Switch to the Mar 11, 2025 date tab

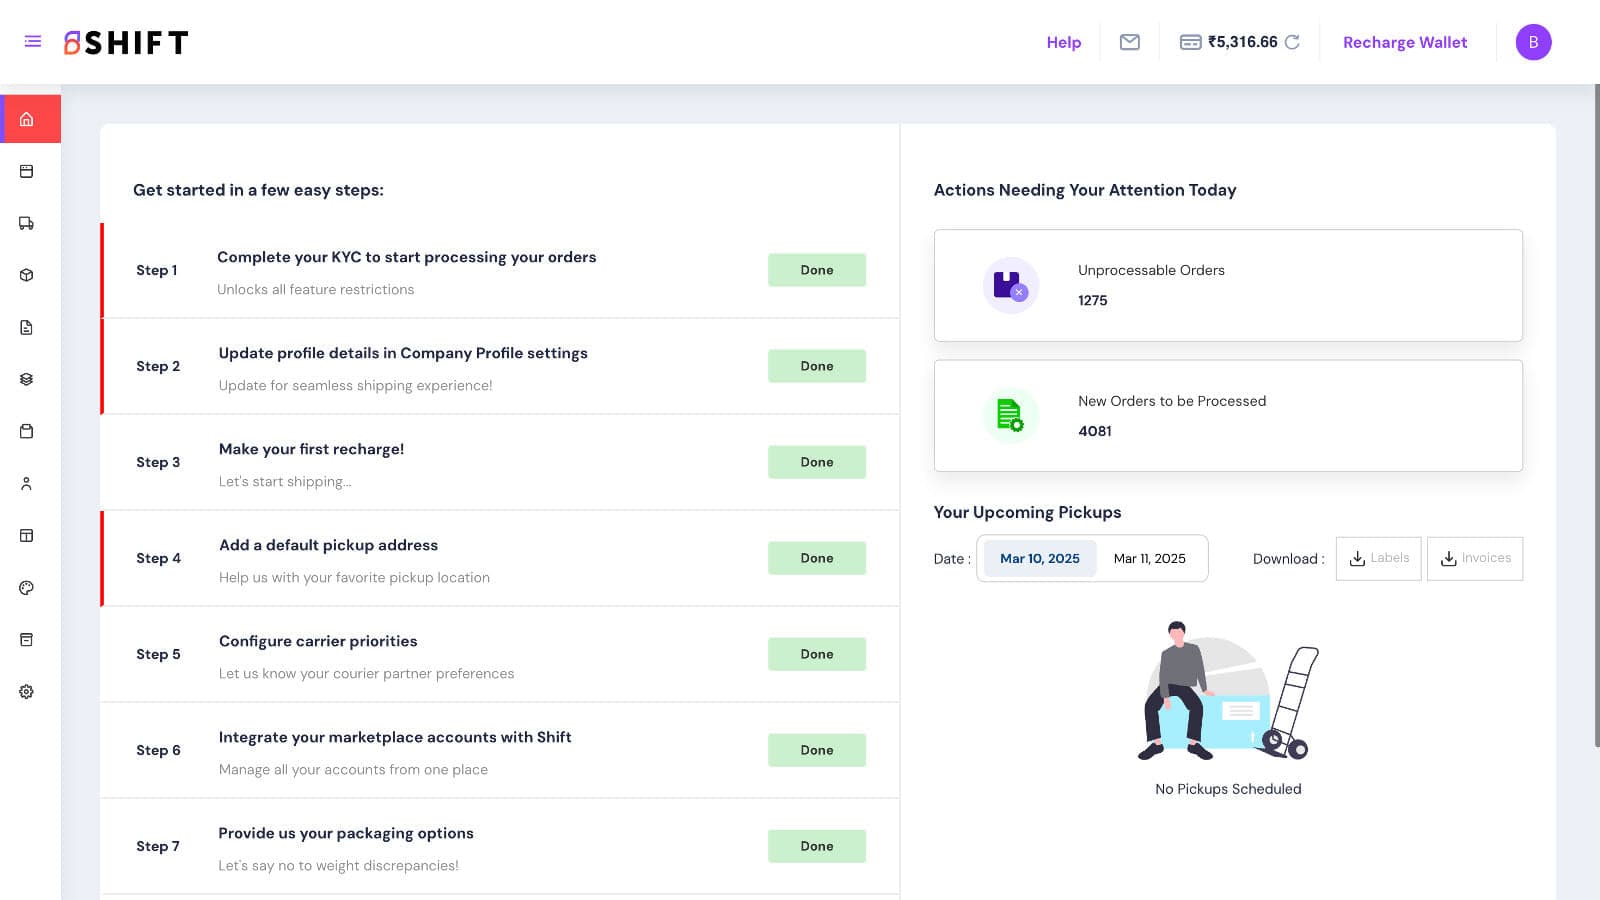(1150, 558)
